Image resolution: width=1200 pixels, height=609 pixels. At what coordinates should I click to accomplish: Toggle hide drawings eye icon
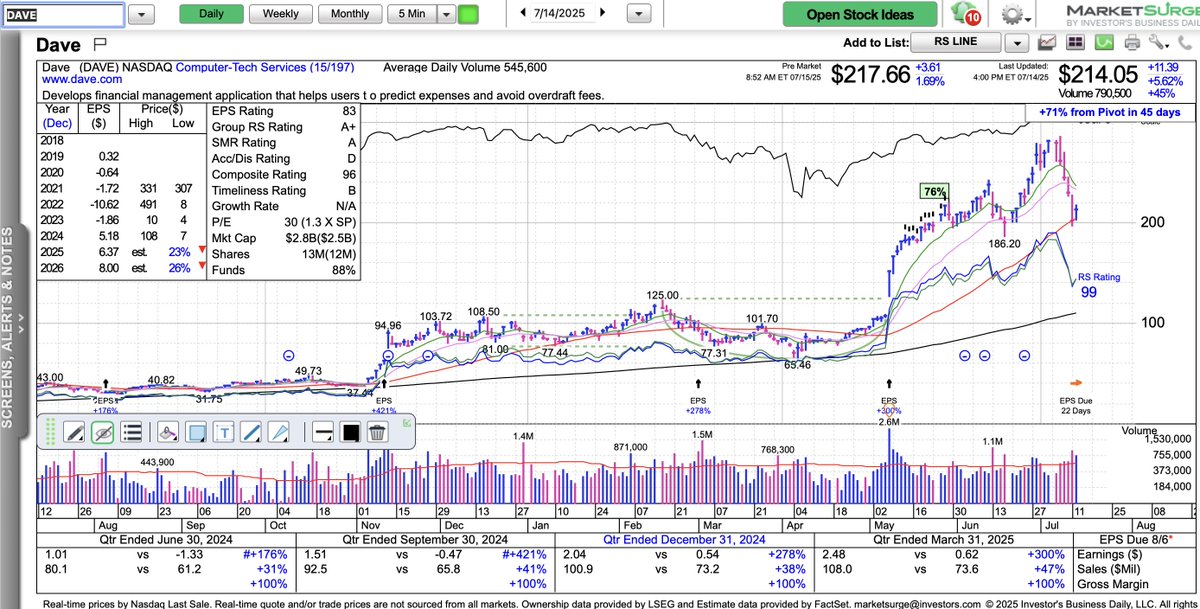point(102,432)
